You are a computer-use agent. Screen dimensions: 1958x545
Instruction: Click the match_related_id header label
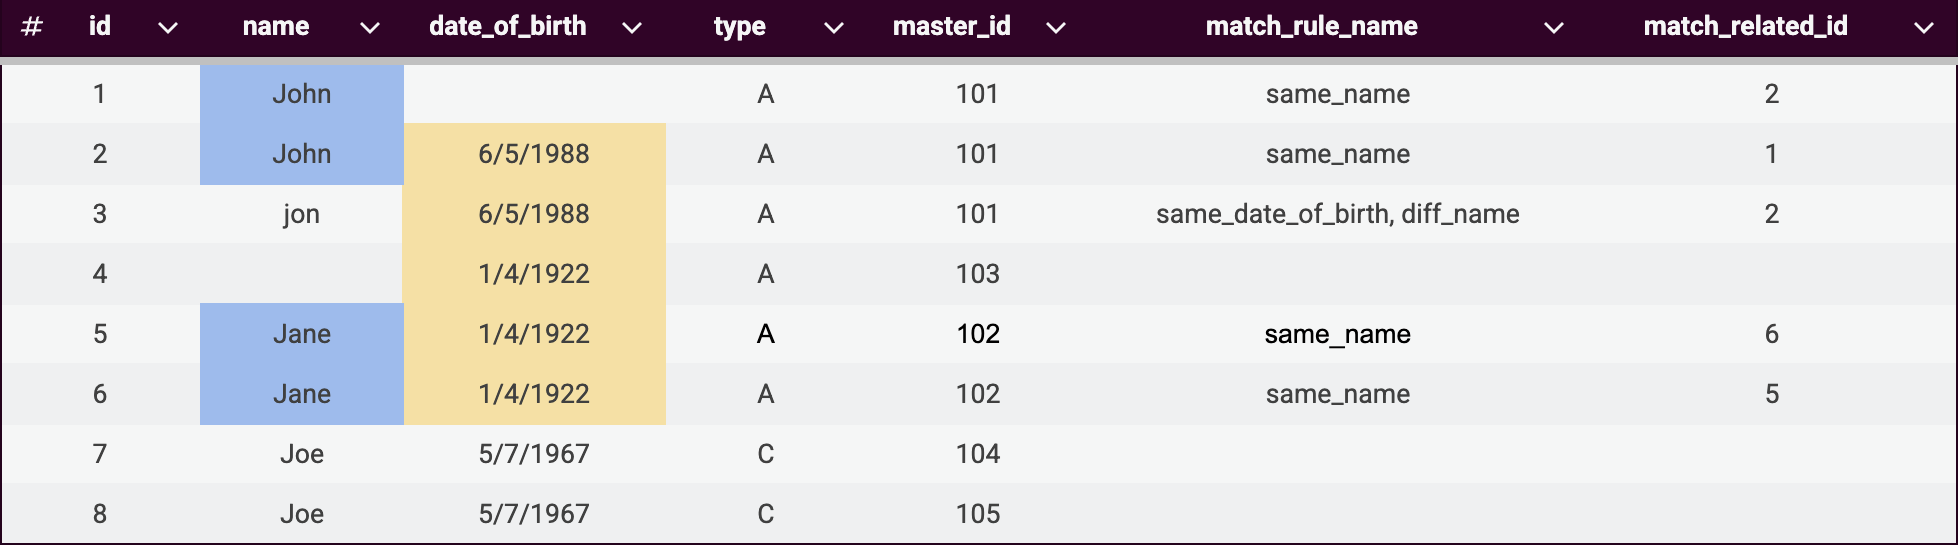click(1745, 26)
